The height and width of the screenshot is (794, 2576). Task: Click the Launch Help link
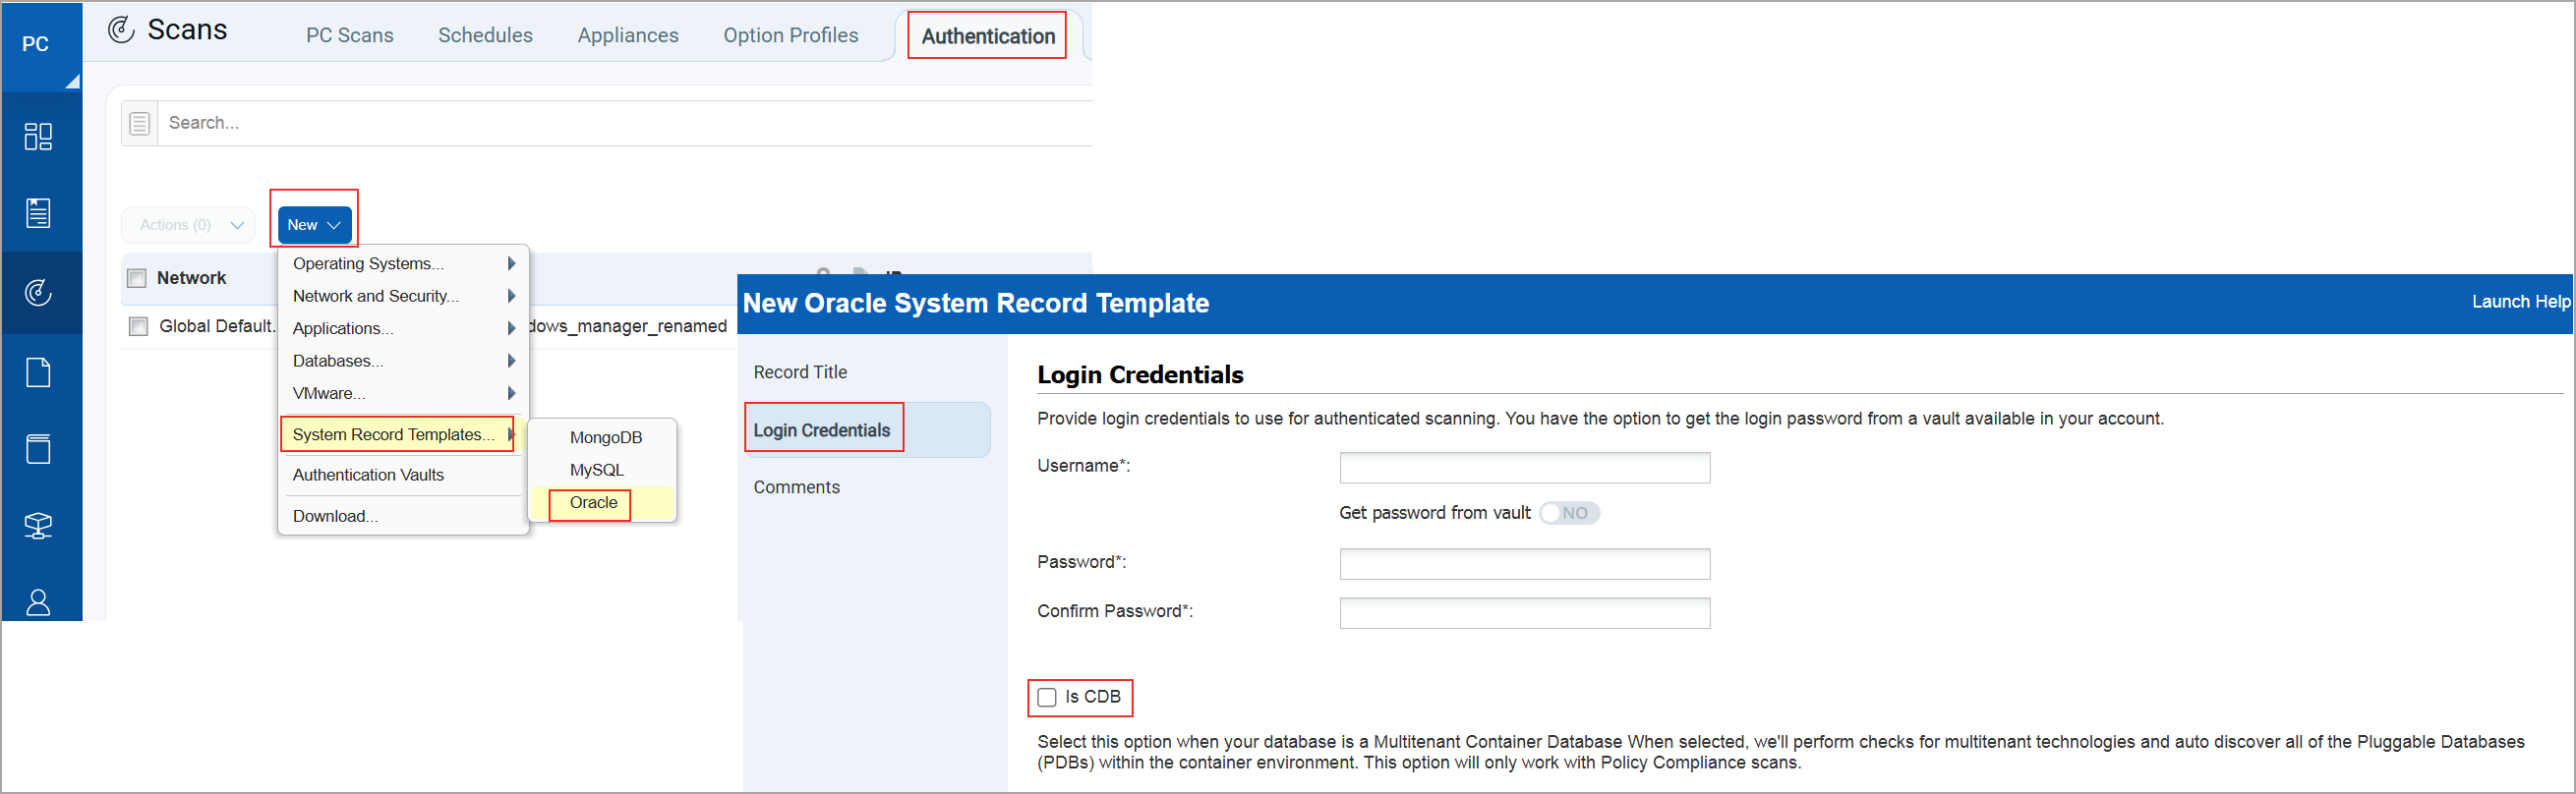point(2520,302)
